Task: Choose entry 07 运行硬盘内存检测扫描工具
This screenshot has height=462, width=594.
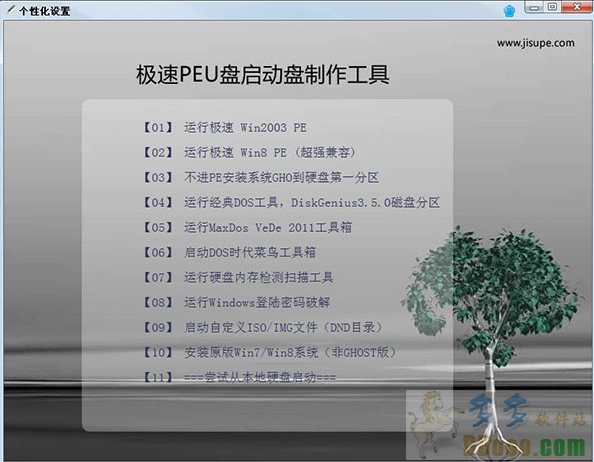Action: [238, 278]
